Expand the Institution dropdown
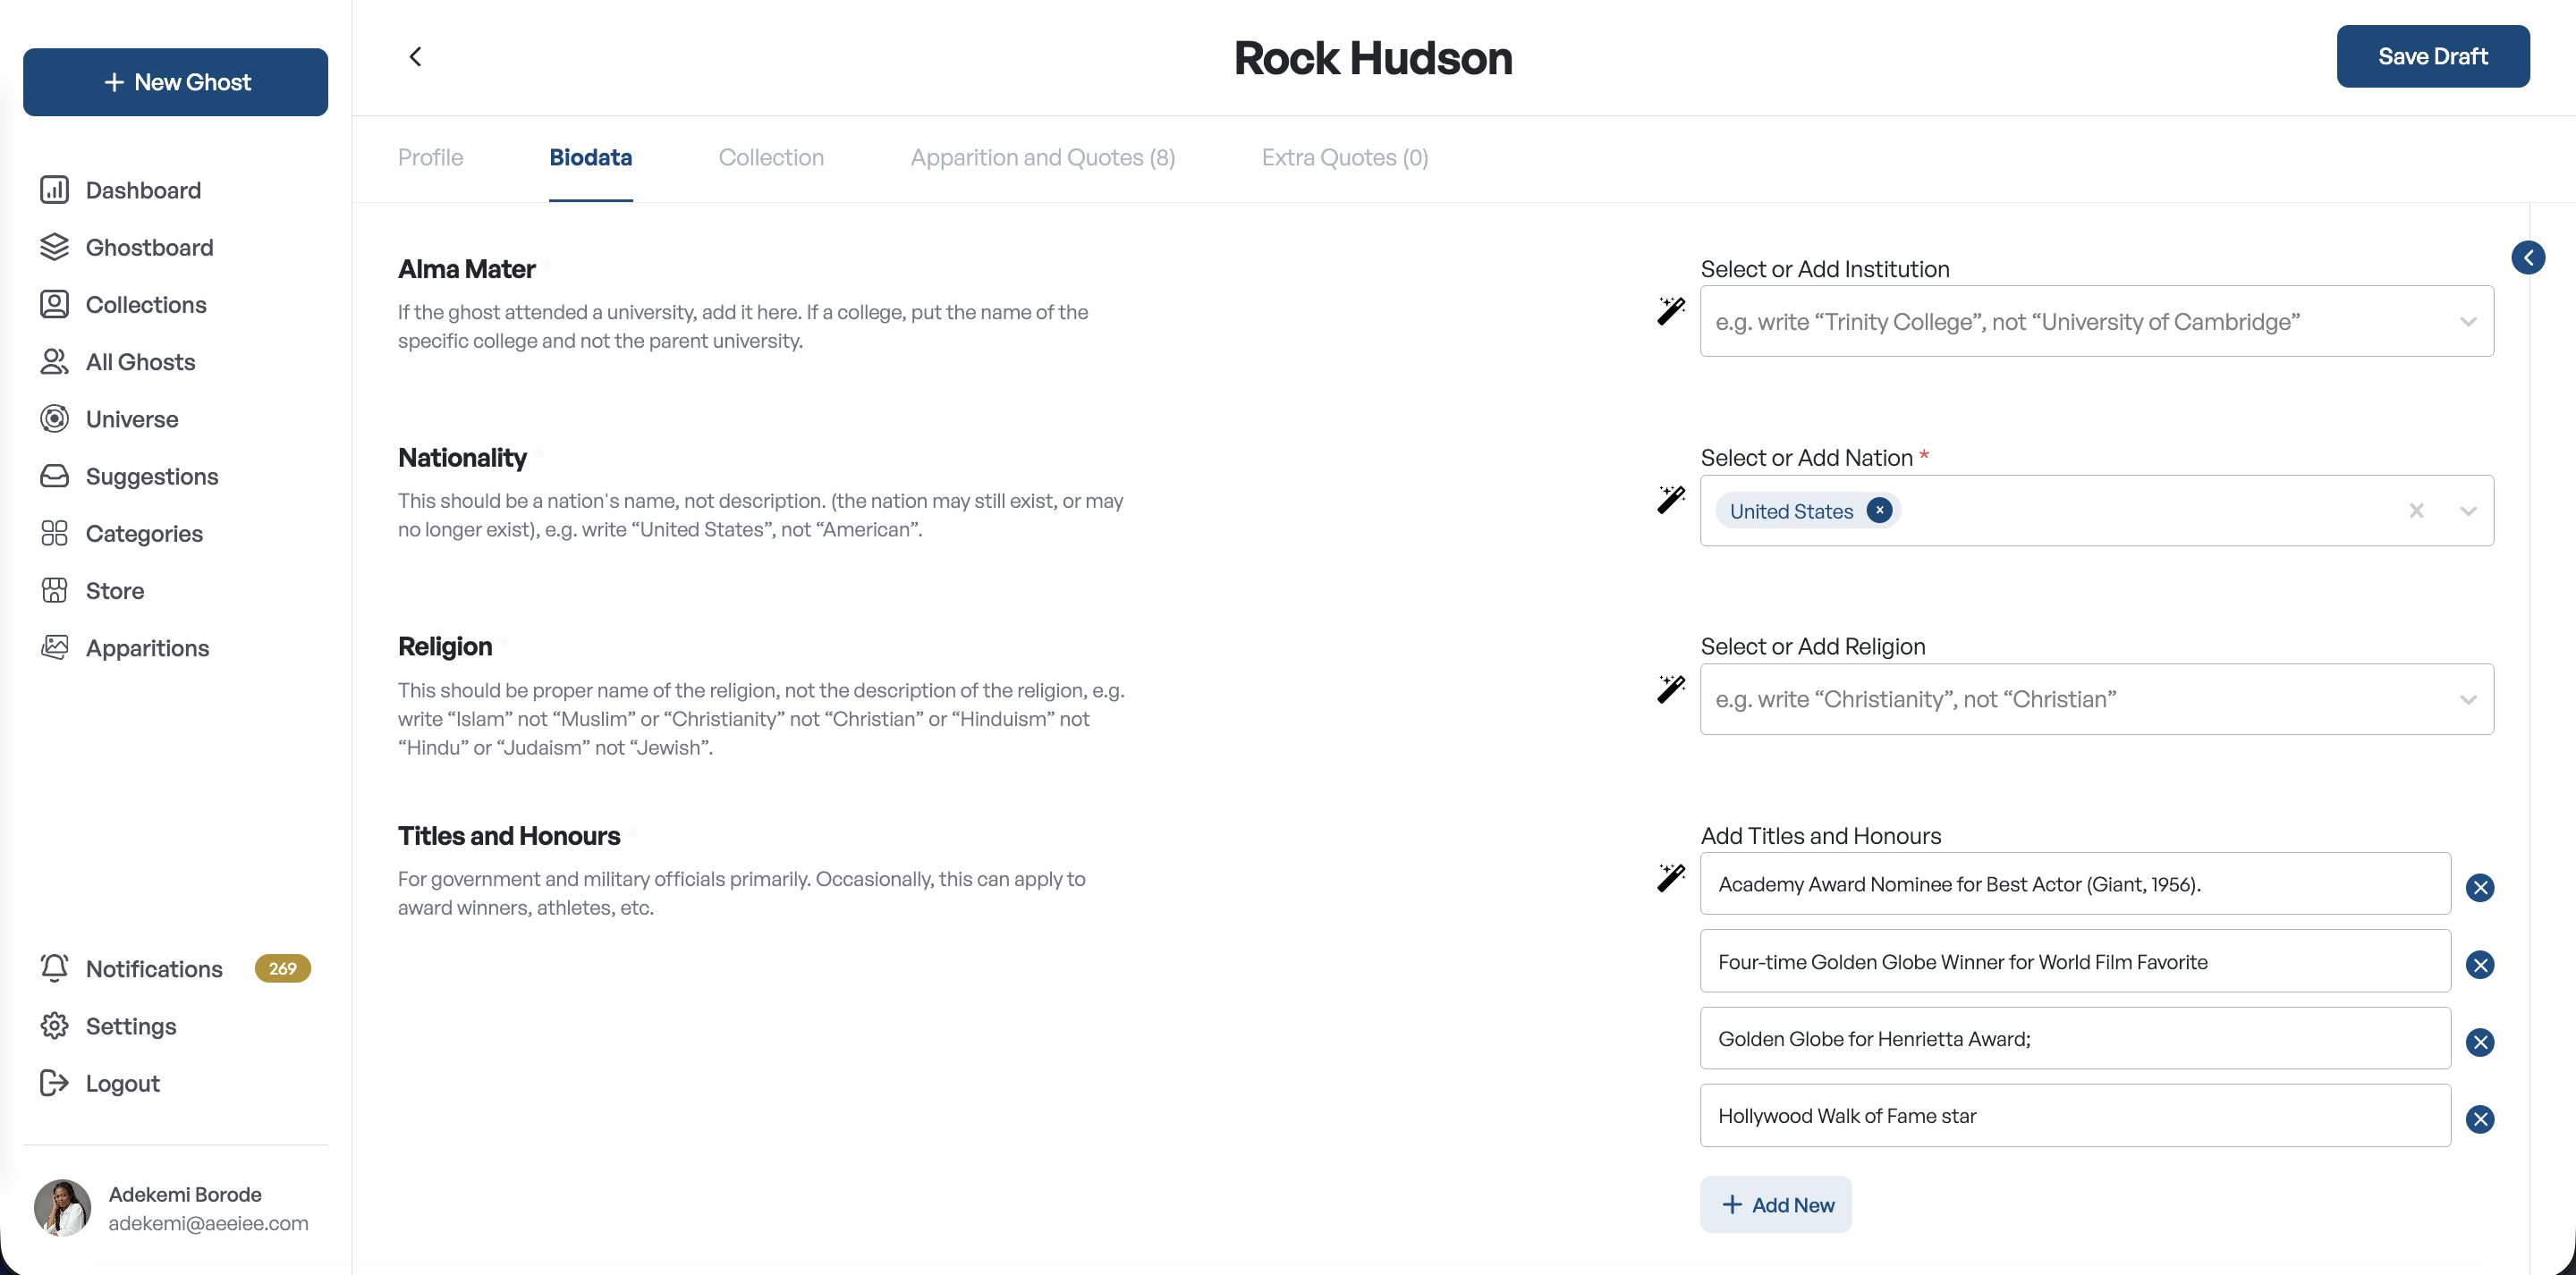Image resolution: width=2576 pixels, height=1275 pixels. [x=2468, y=322]
